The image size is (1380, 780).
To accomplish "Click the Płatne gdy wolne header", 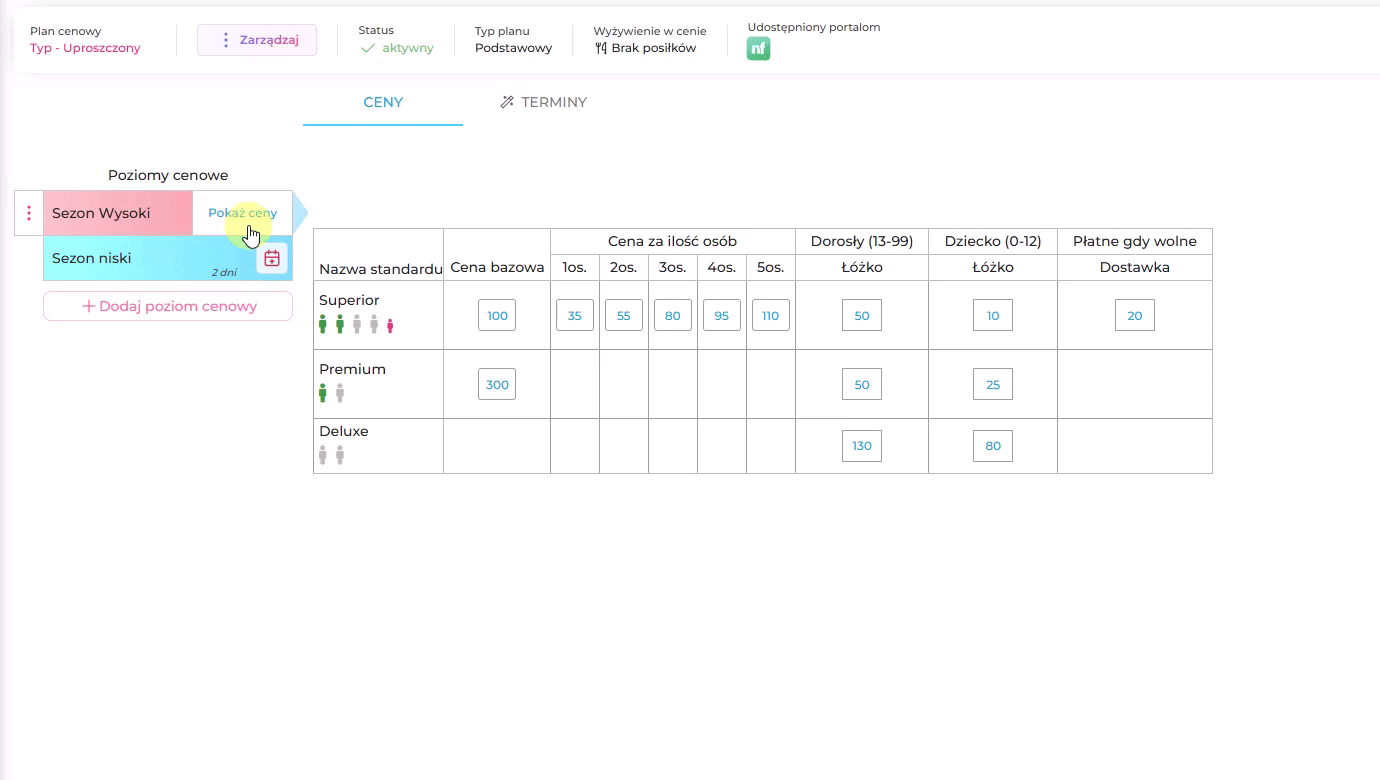I will pos(1135,241).
